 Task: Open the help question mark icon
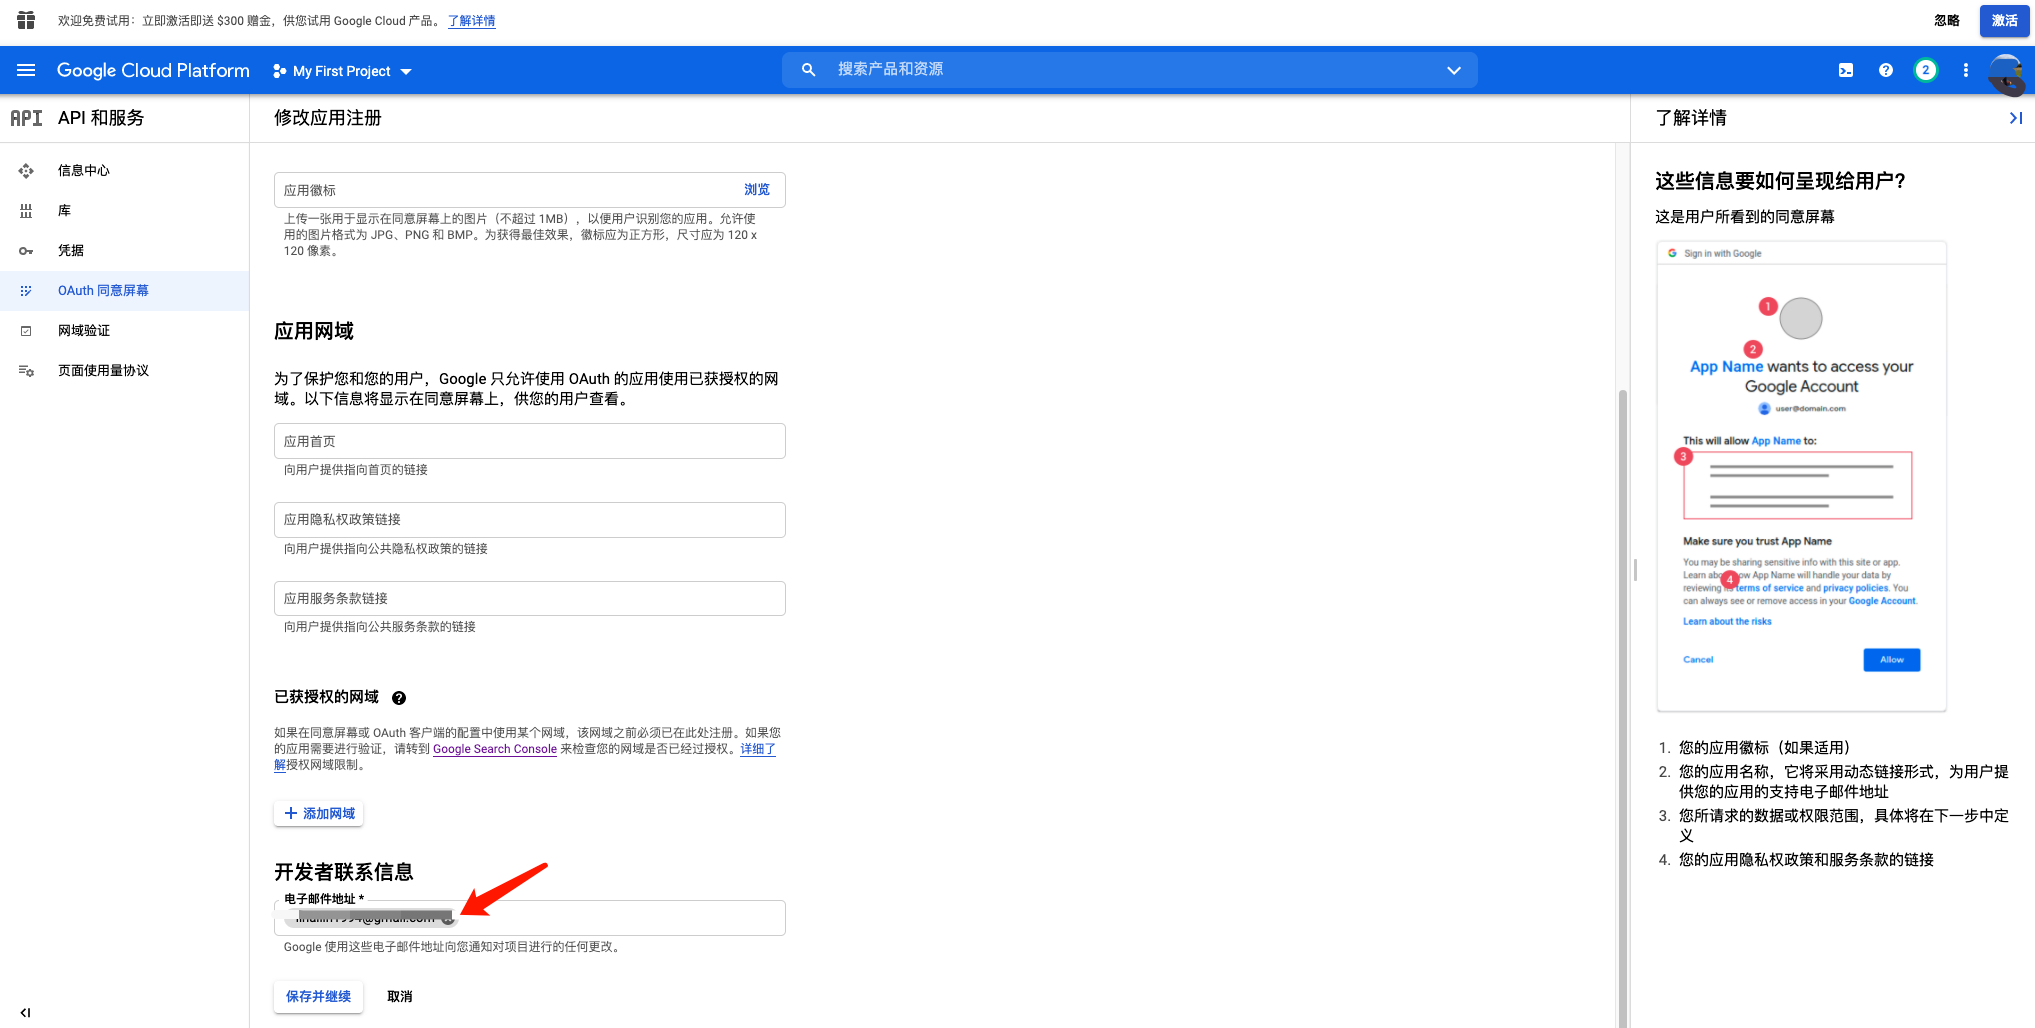point(1886,70)
